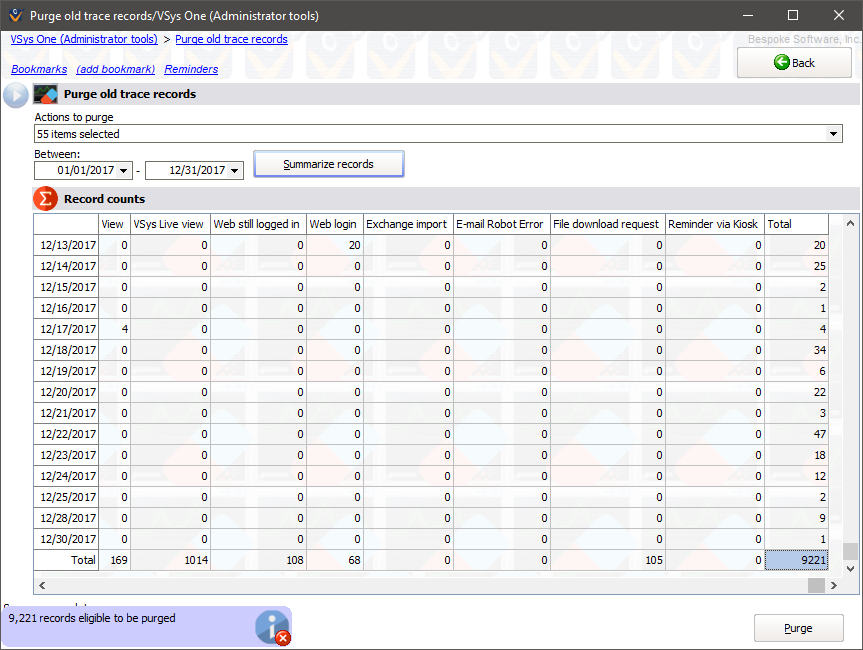Navigate to VSys One (Administrator tools) breadcrumb
This screenshot has width=863, height=650.
84,39
